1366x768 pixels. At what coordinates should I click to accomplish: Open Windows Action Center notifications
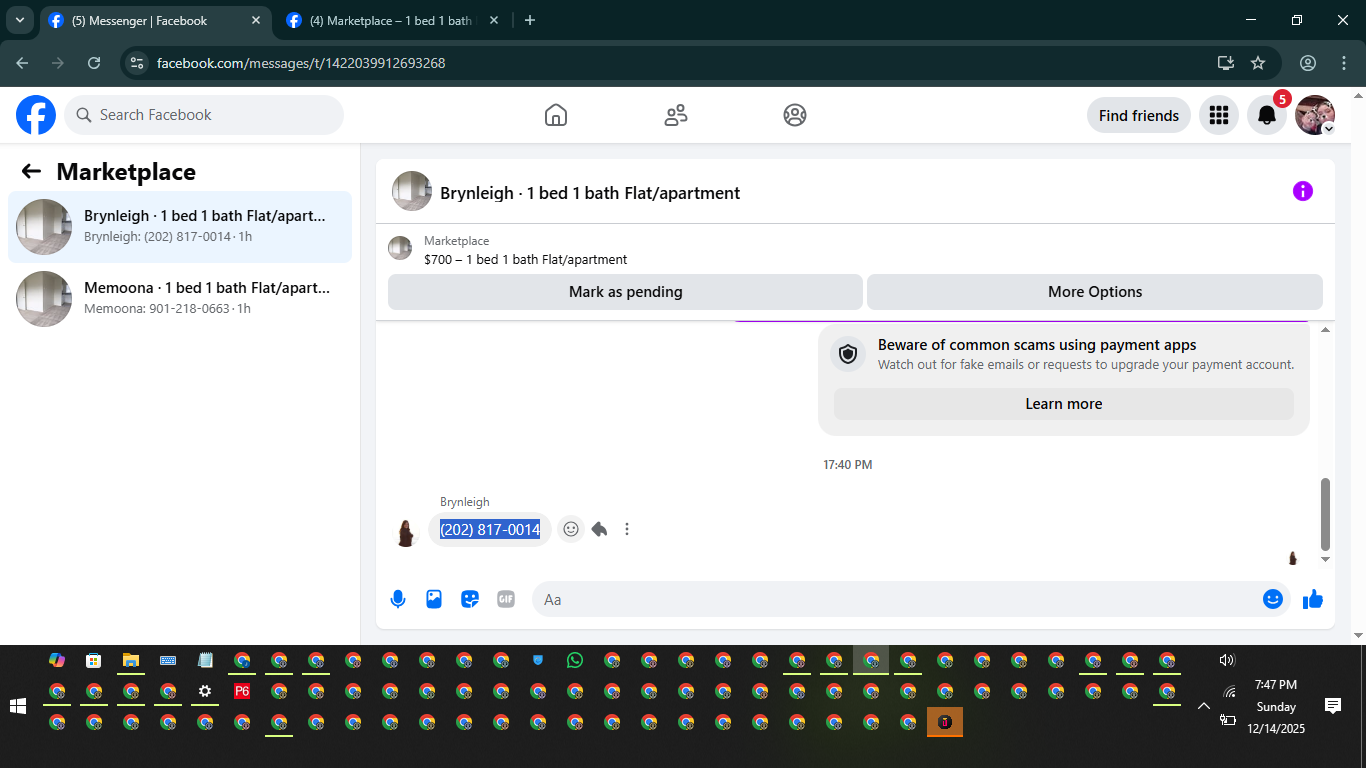coord(1332,706)
